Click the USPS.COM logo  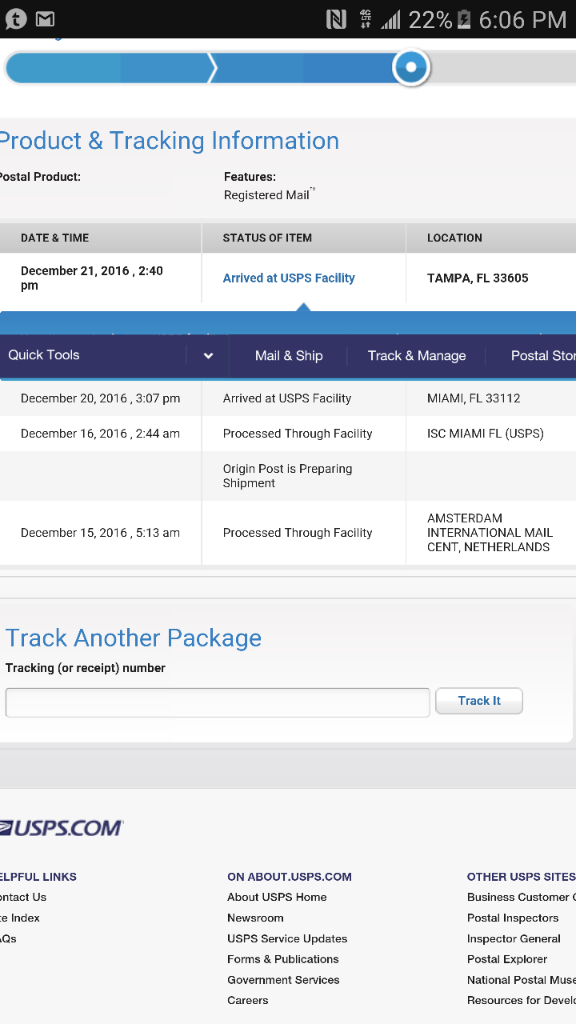(61, 828)
